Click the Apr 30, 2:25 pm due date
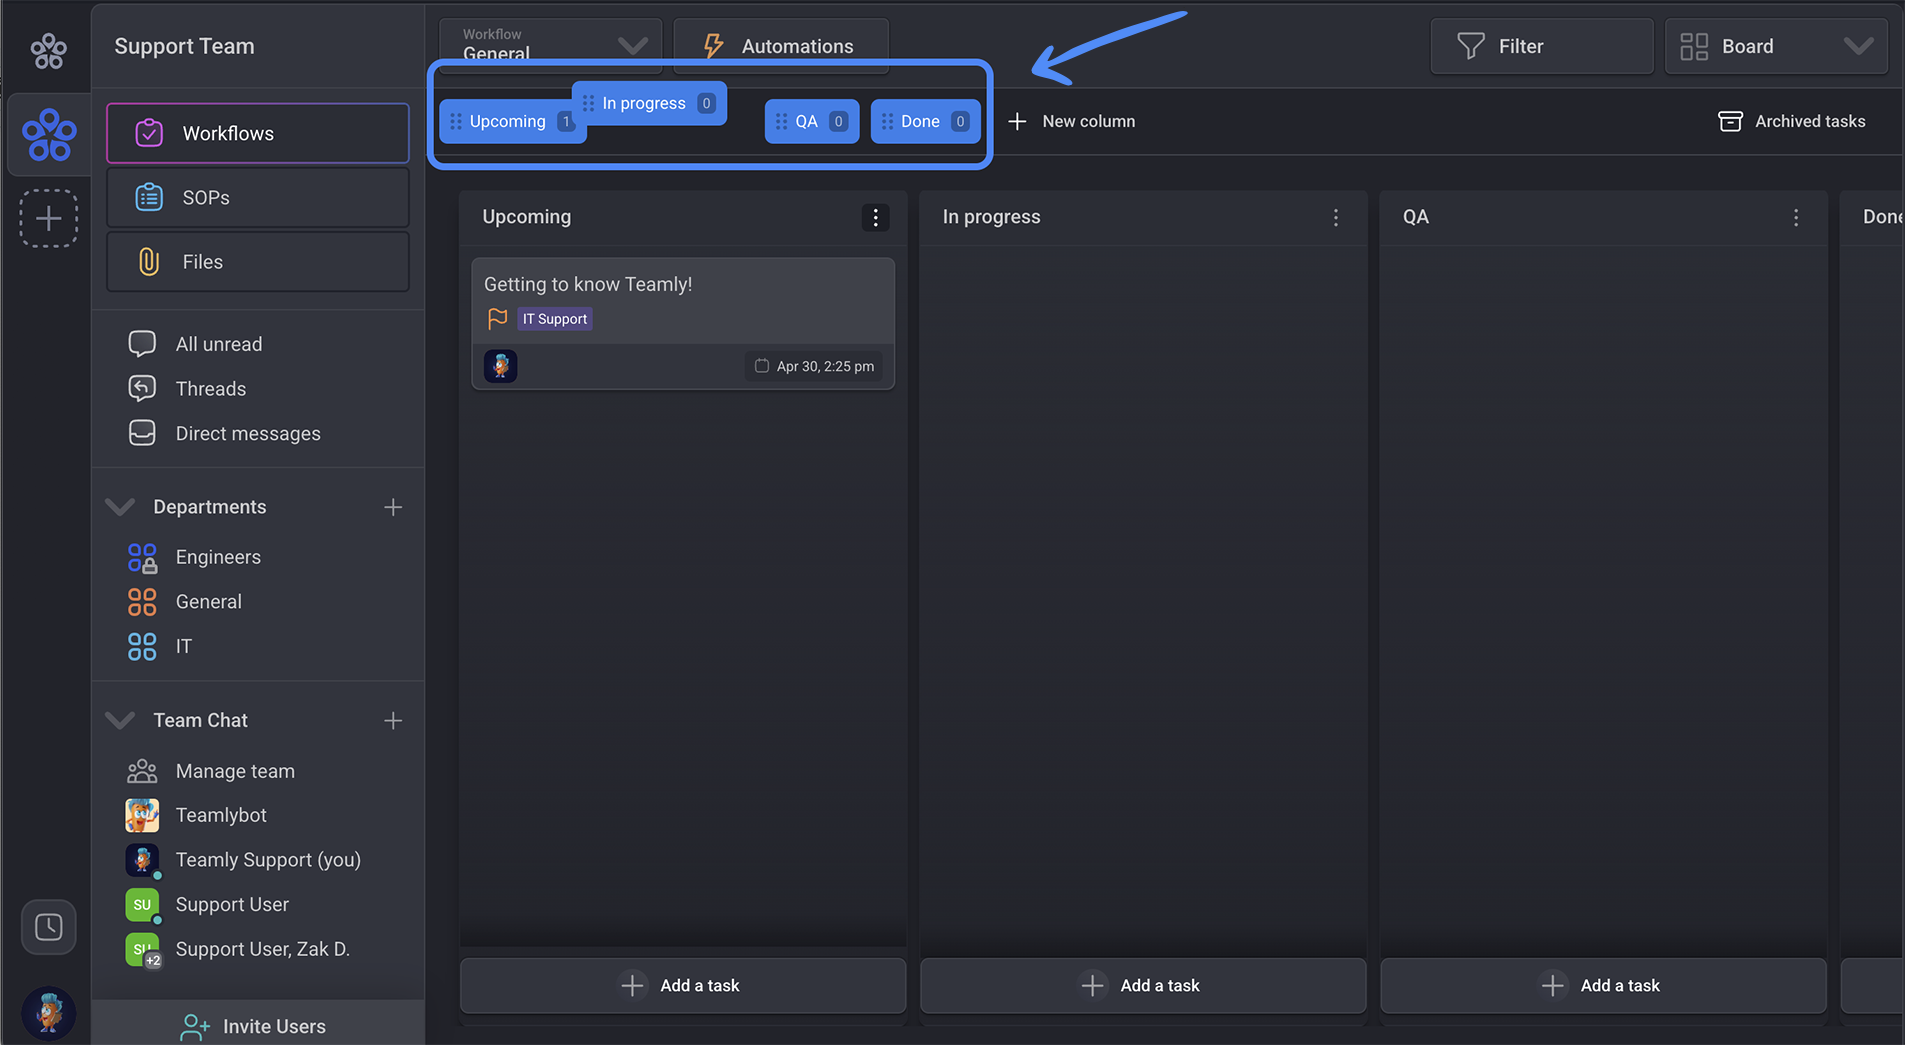Screen dimensions: 1905x1045 coord(815,366)
